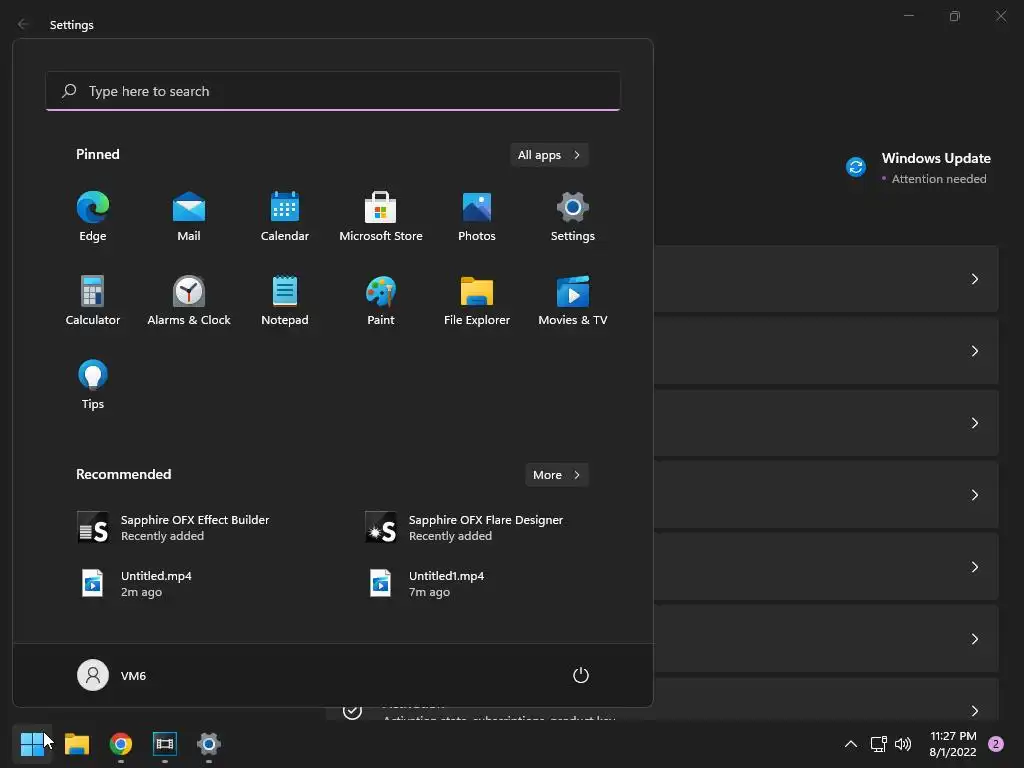Open Microsoft Store from pinned apps
The image size is (1024, 768).
point(381,217)
